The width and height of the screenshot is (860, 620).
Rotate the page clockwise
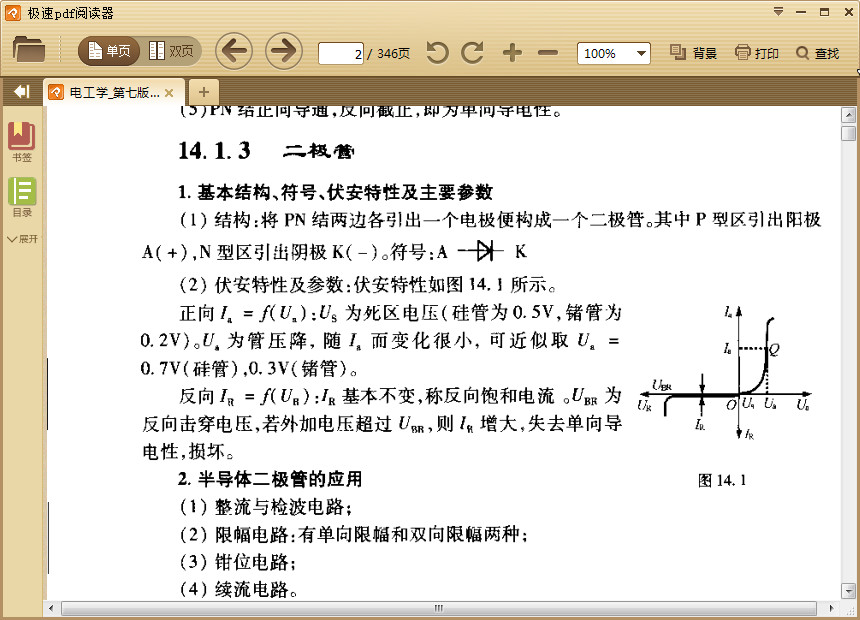pyautogui.click(x=471, y=53)
